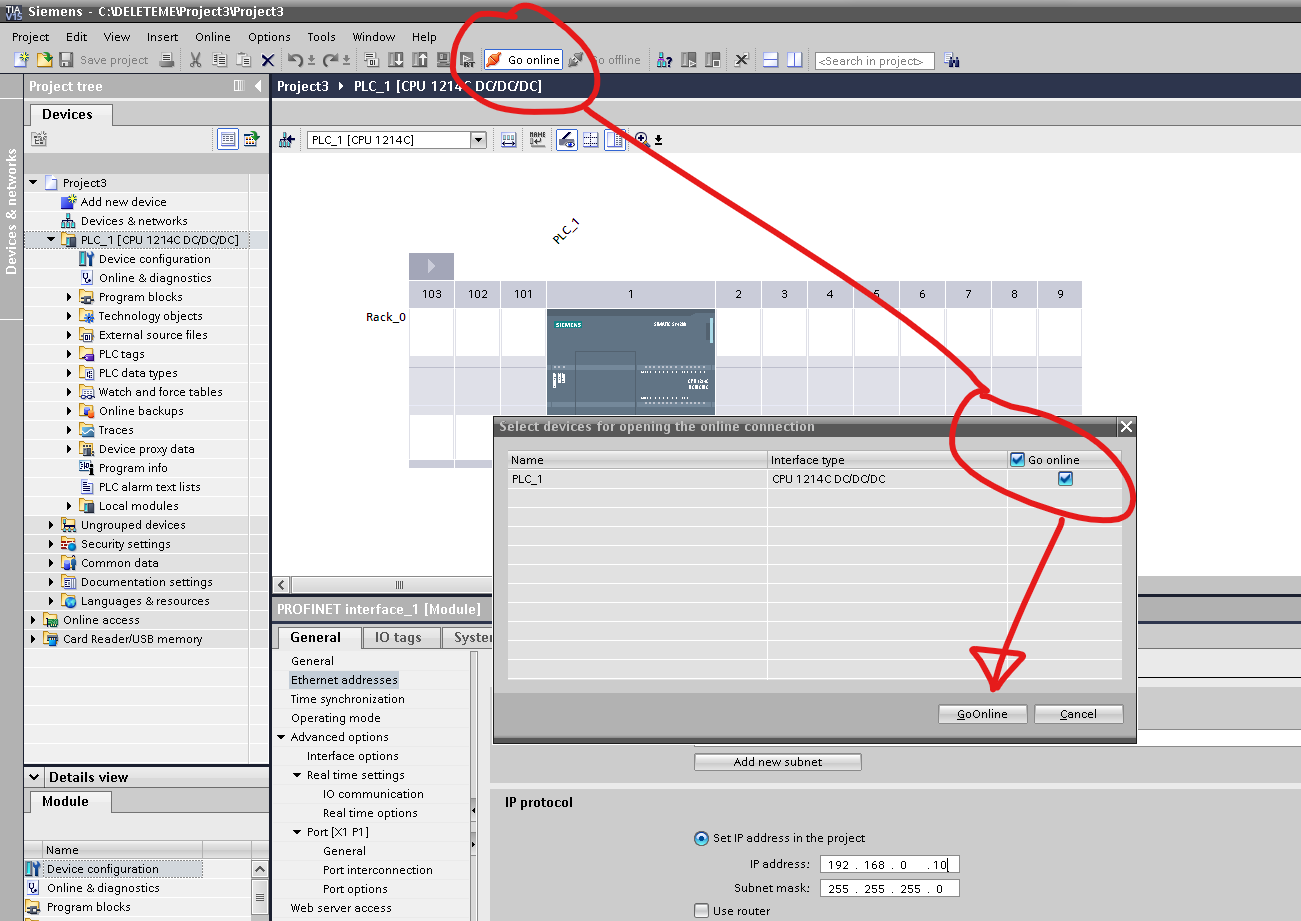Screen dimensions: 1301x921
Task: Click the Copy toolbar icon
Action: tap(219, 60)
